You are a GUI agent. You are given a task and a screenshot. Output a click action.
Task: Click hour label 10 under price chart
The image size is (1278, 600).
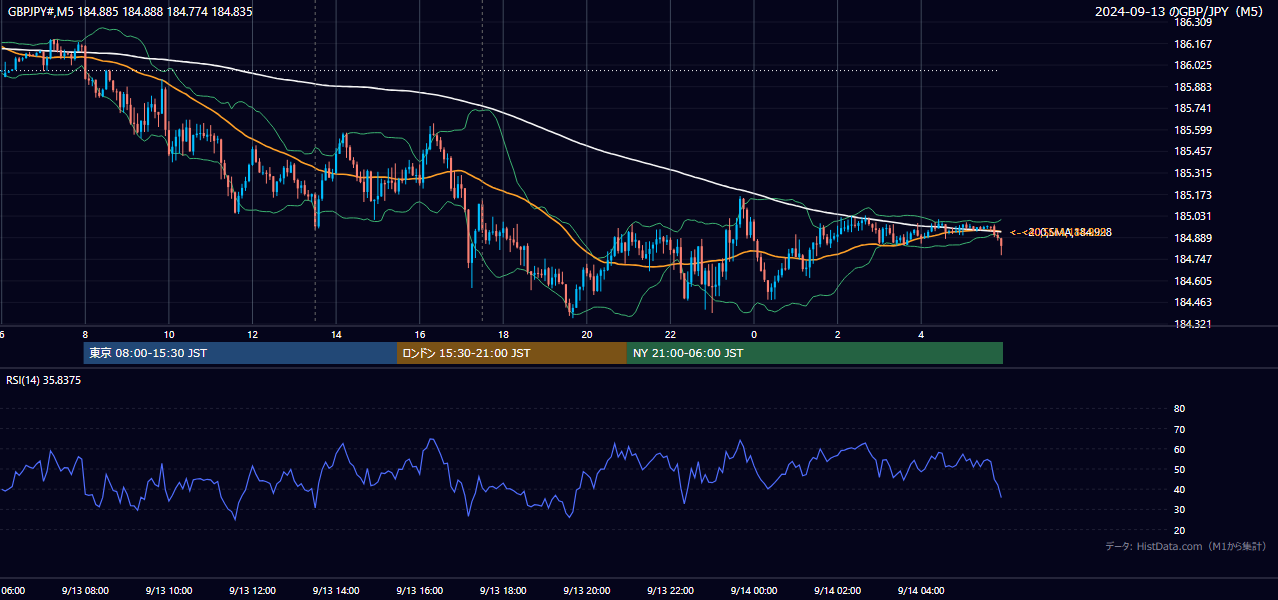coord(169,335)
